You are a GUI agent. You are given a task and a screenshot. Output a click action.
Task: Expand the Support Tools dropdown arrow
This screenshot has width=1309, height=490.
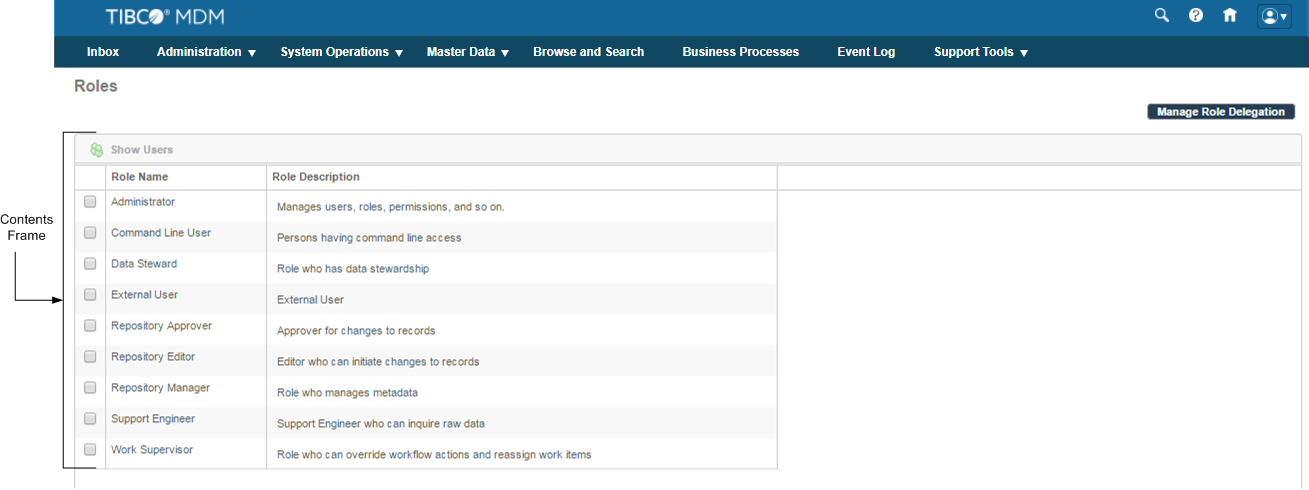click(1024, 53)
